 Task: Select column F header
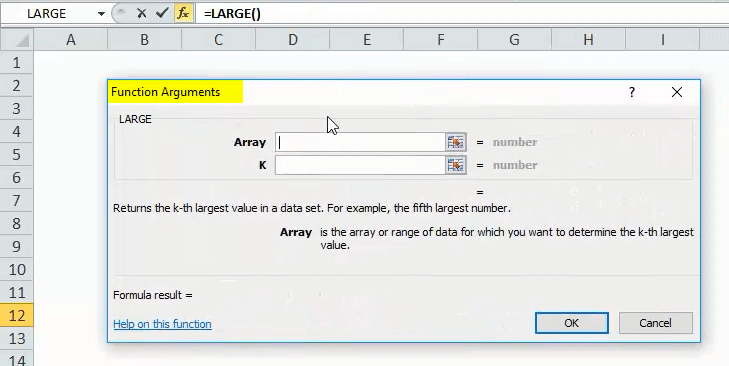(x=440, y=40)
